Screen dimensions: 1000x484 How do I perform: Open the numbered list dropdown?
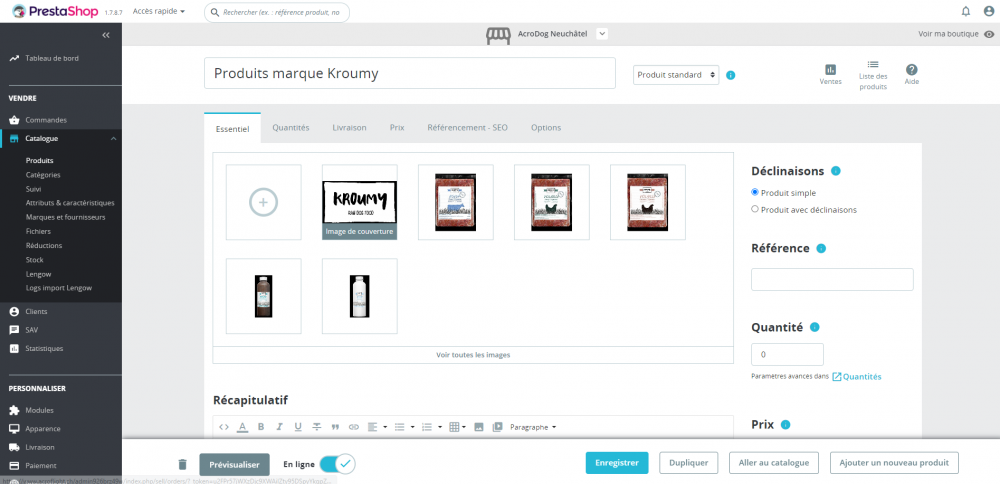coord(432,427)
